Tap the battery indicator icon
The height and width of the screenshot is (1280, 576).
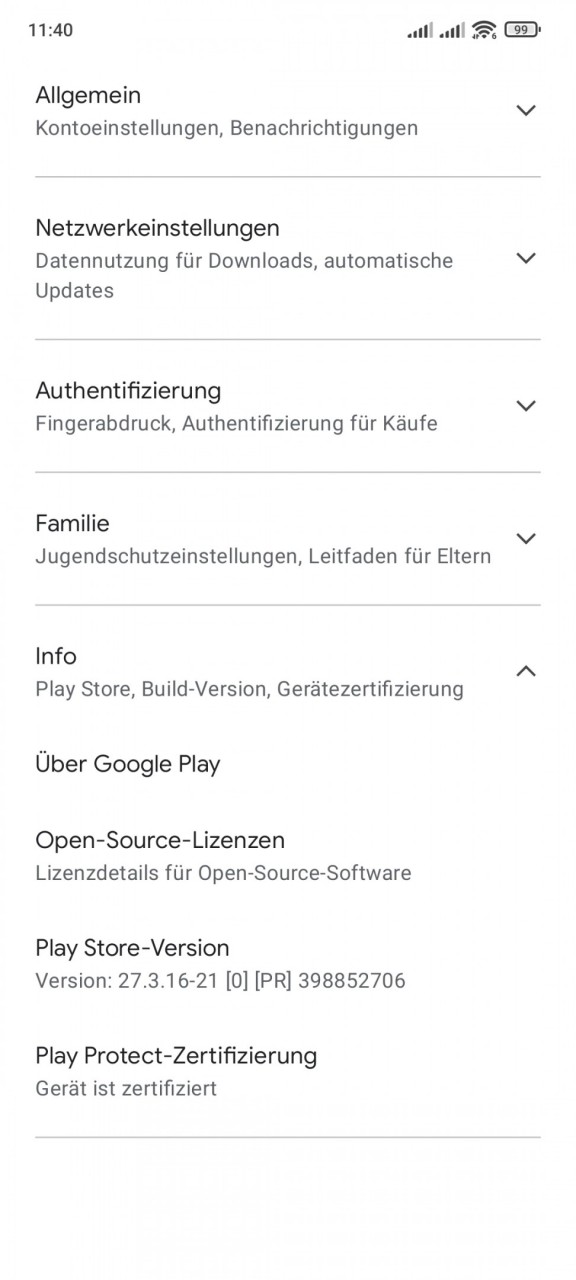click(x=522, y=30)
